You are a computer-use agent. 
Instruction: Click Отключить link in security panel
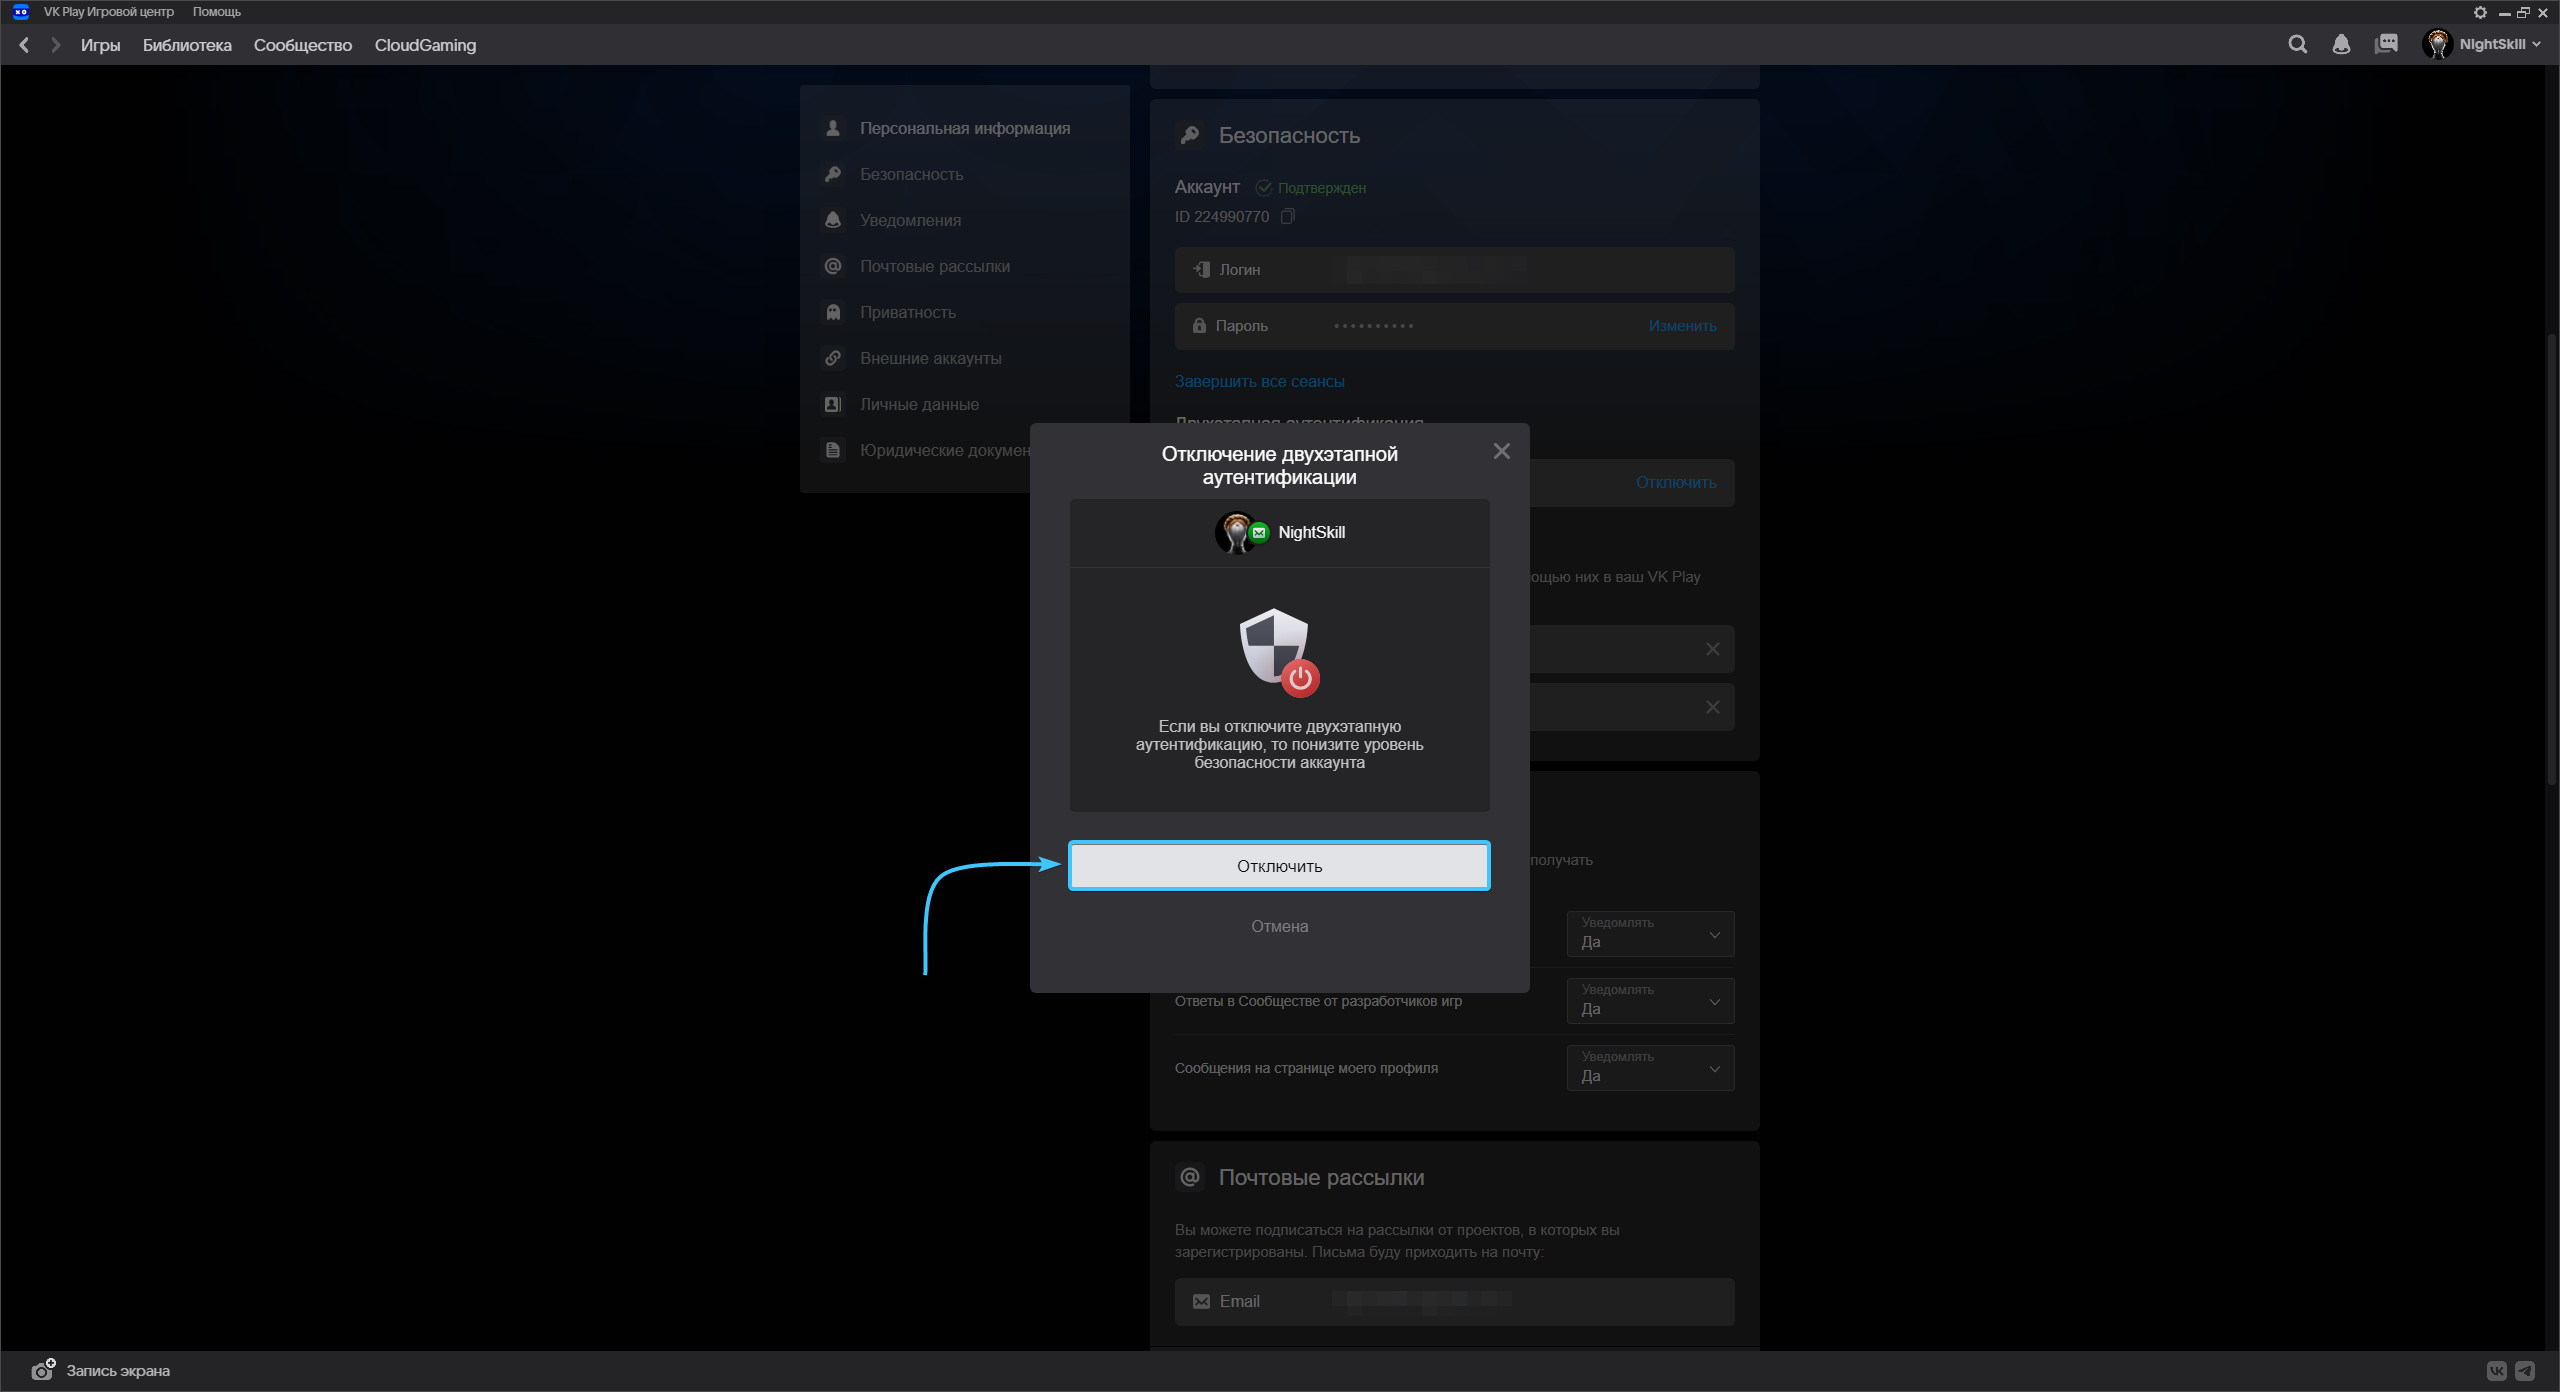1676,482
